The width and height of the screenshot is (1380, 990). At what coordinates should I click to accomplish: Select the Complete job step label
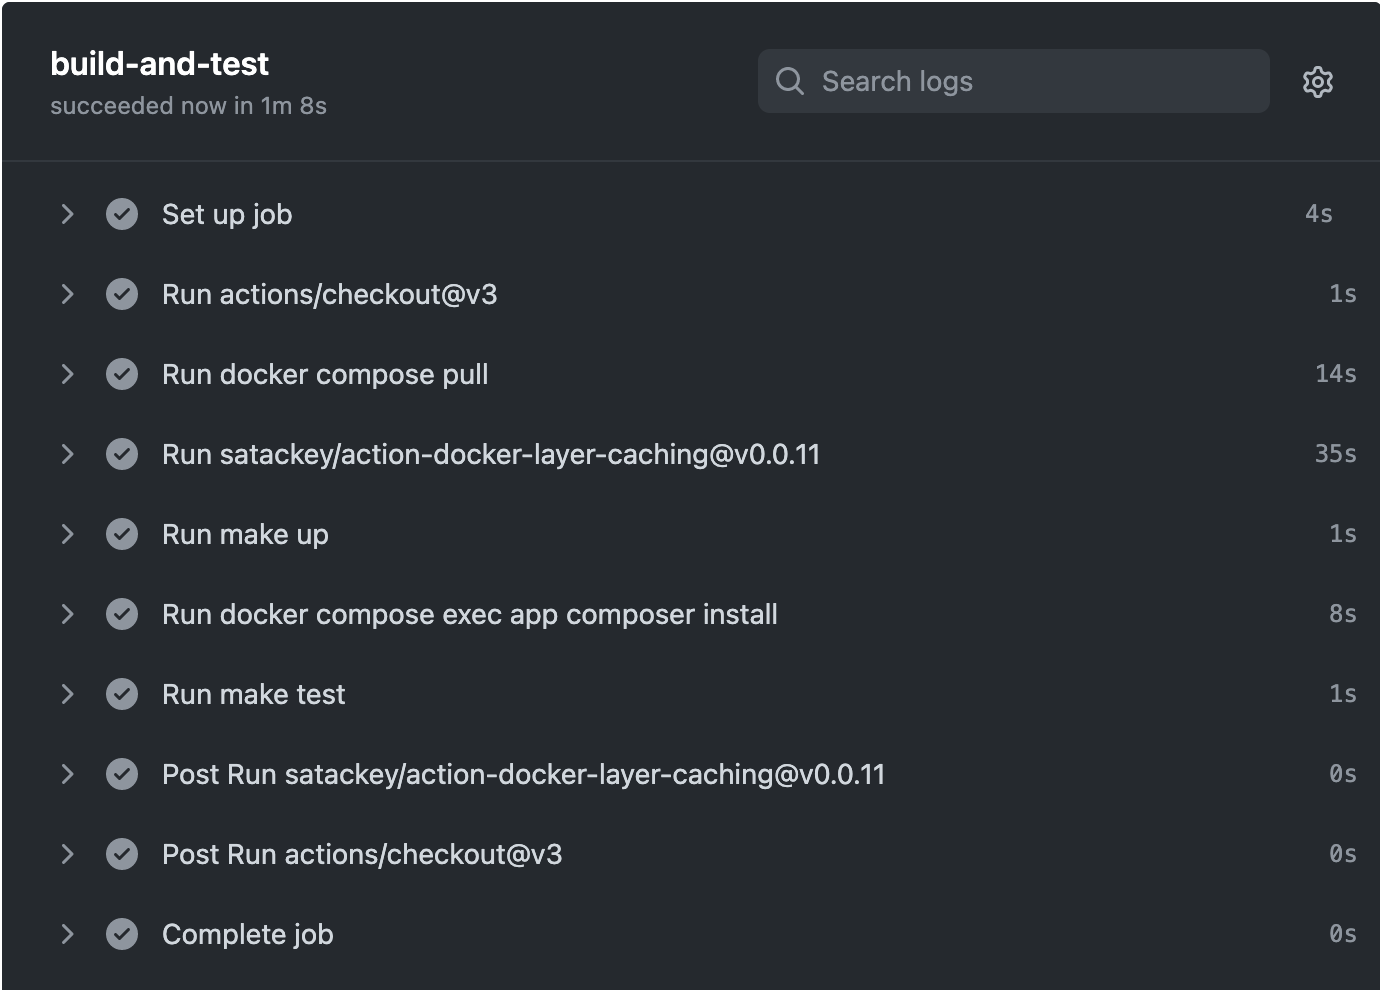click(x=248, y=934)
